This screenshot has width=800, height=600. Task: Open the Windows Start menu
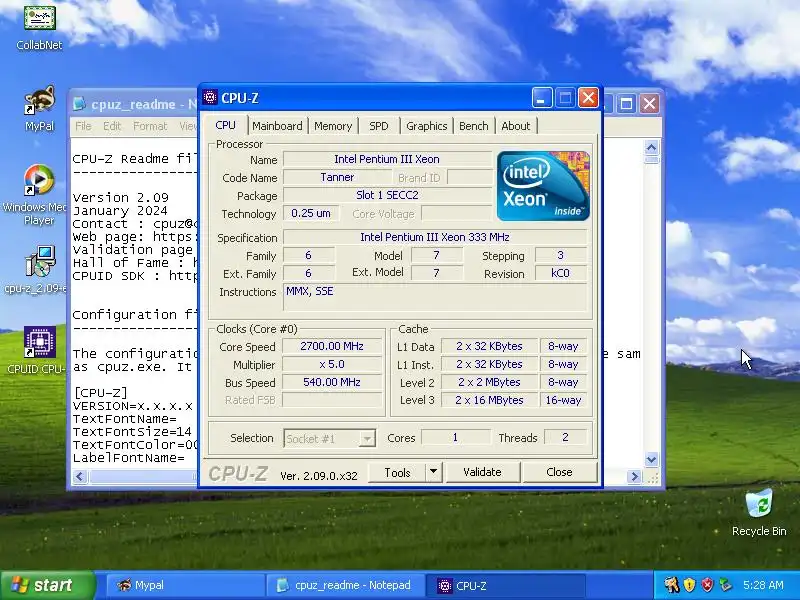coord(47,585)
